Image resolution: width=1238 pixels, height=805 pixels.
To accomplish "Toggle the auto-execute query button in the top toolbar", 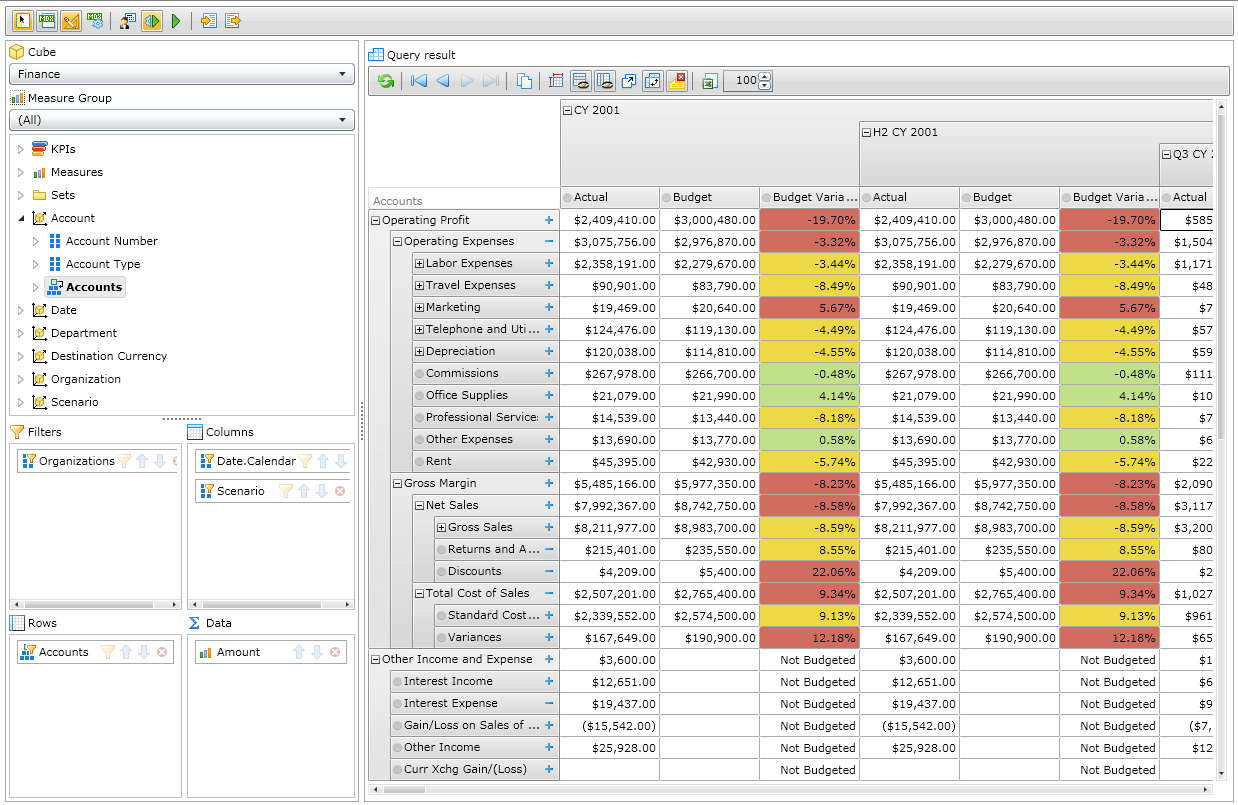I will pos(152,21).
